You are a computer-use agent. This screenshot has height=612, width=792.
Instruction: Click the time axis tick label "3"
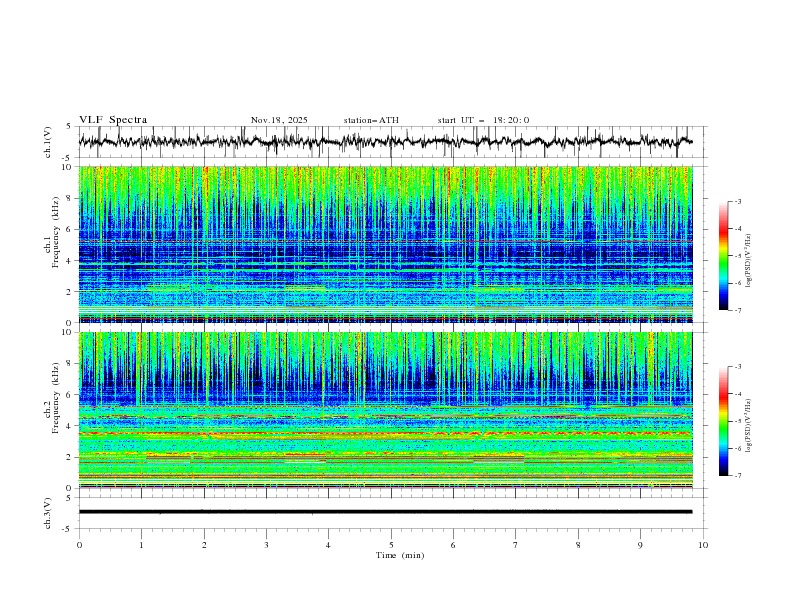pyautogui.click(x=266, y=545)
